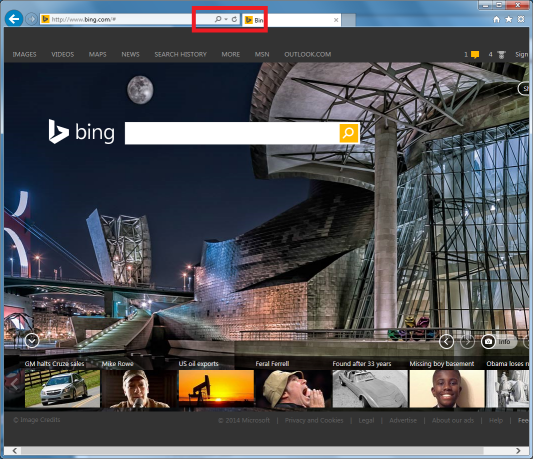Image resolution: width=533 pixels, height=459 pixels.
Task: Click into the Bing search box
Action: pos(232,133)
